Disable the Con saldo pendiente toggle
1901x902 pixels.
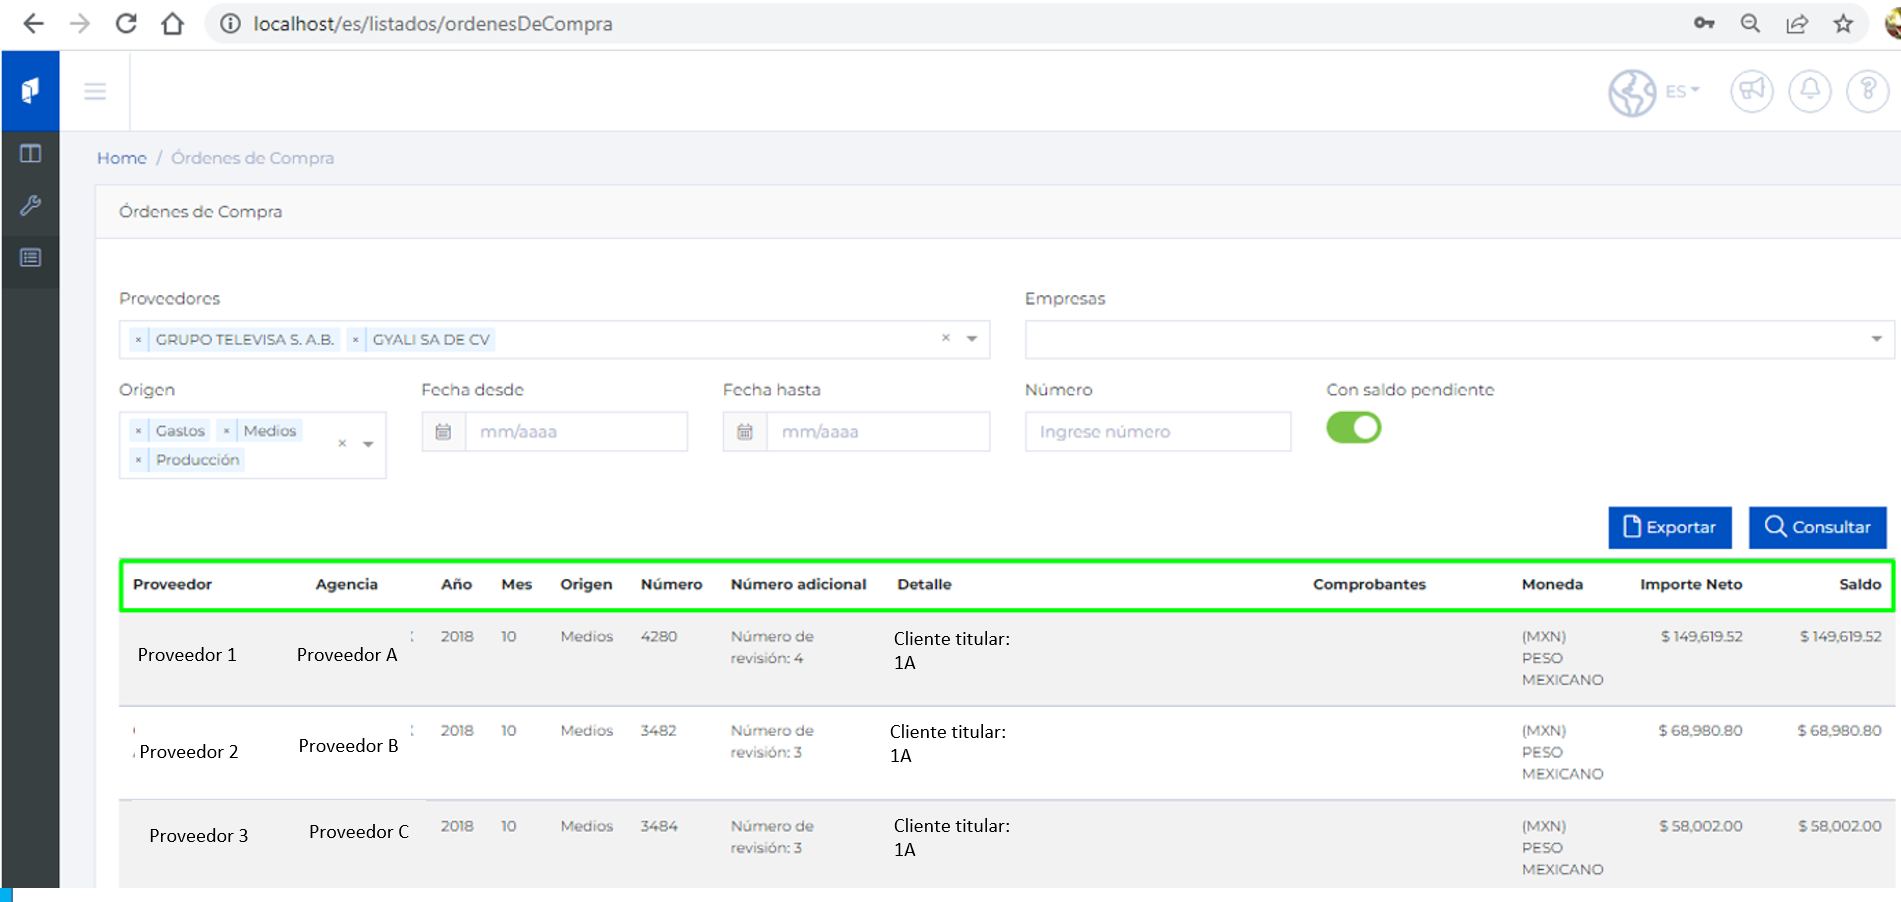click(1353, 428)
